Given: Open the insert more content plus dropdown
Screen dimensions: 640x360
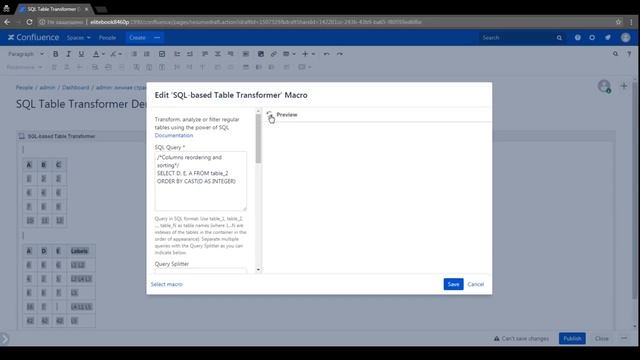Looking at the screenshot, I should (308, 54).
